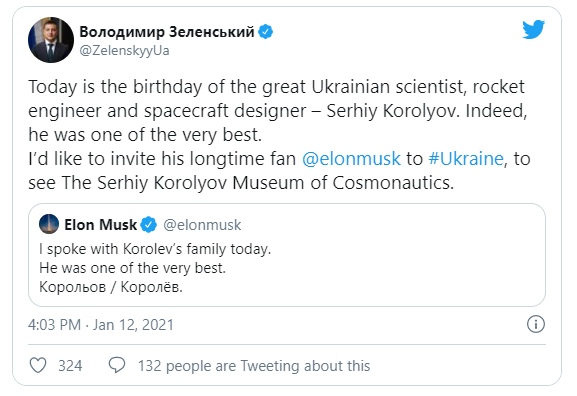Open Zelenskyy's profile picture
The image size is (577, 396).
pos(51,40)
